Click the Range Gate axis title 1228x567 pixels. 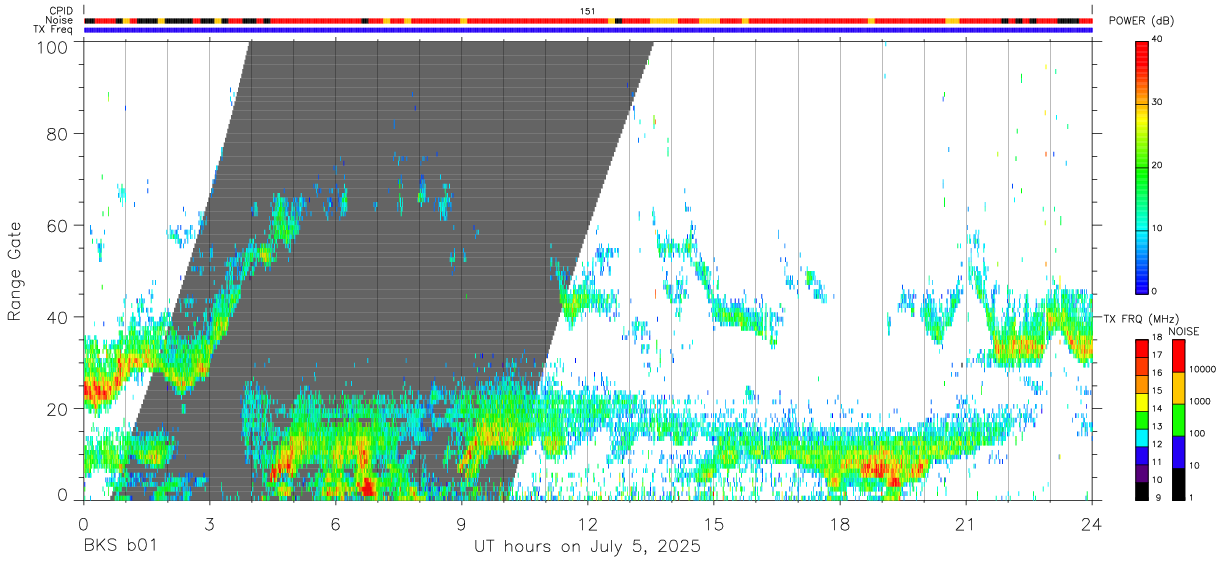[16, 269]
